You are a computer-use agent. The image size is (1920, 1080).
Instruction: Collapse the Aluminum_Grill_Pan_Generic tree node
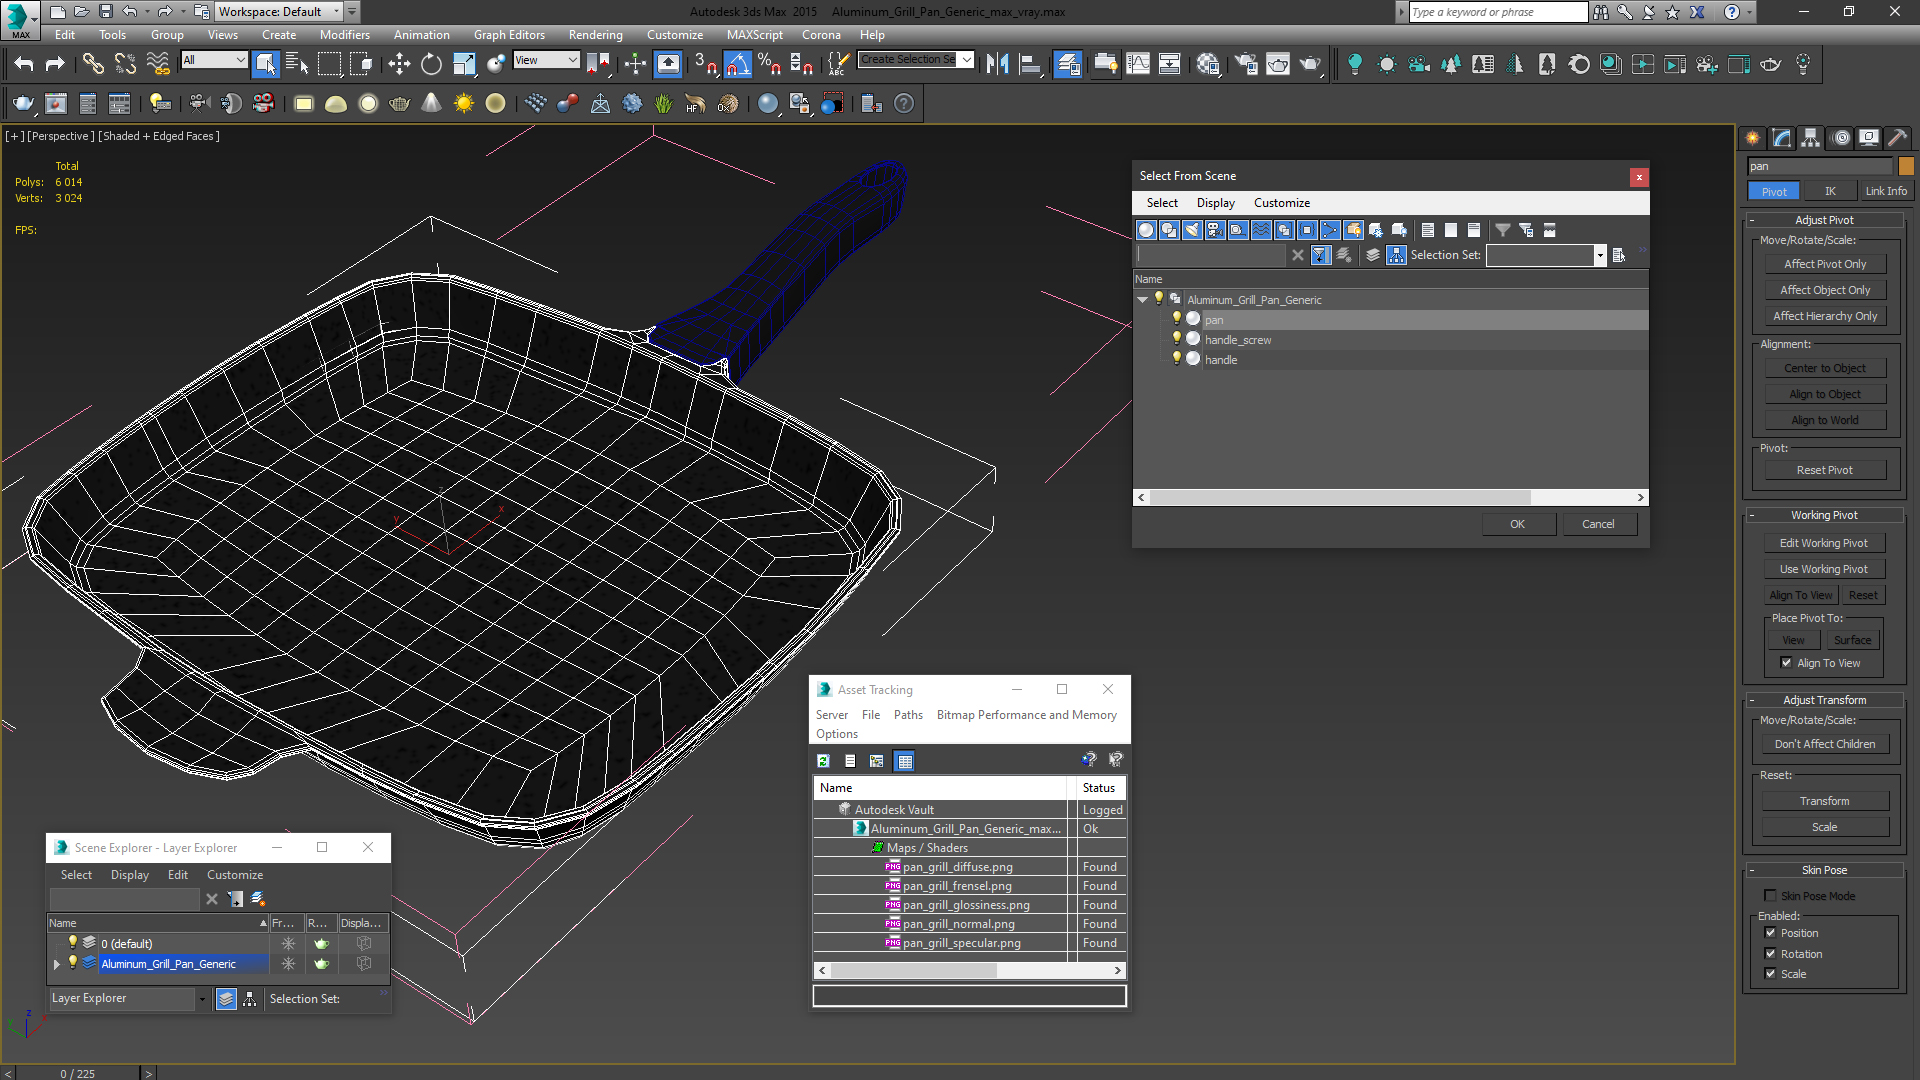(1142, 299)
